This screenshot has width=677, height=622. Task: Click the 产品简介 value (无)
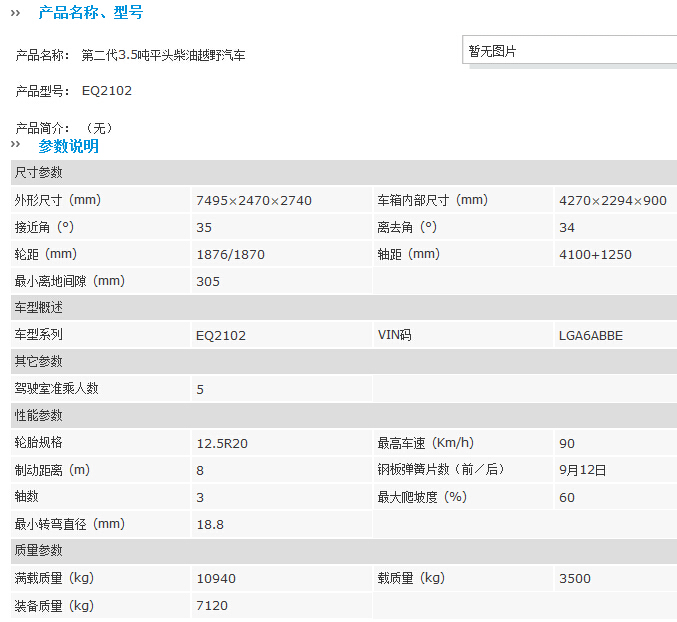click(x=99, y=128)
